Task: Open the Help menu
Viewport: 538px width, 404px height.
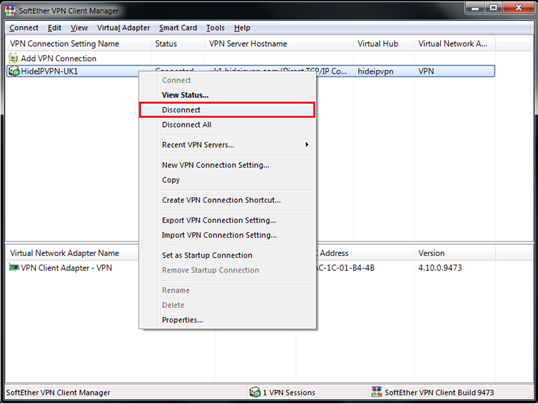Action: tap(242, 28)
